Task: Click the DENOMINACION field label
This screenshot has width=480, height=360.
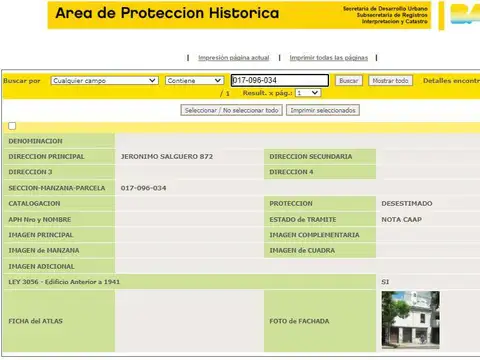Action: click(x=35, y=141)
